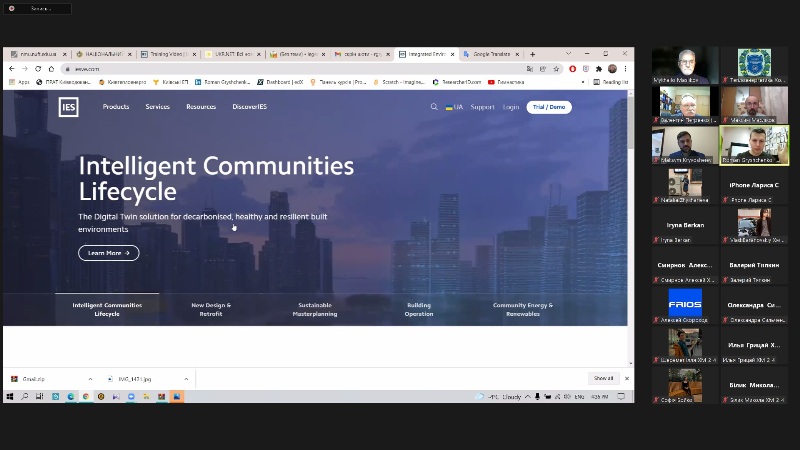Click the Learn More button

click(109, 253)
